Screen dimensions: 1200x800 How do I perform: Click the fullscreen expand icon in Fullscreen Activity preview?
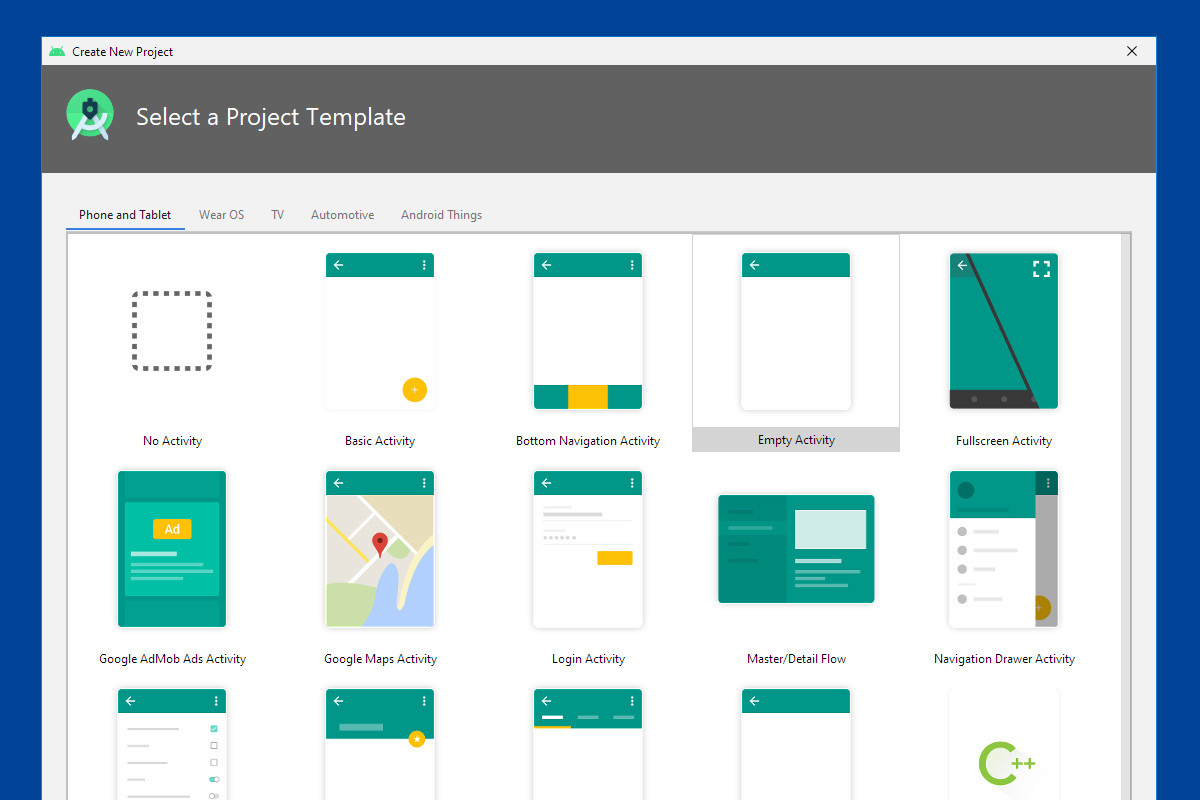pos(1041,268)
